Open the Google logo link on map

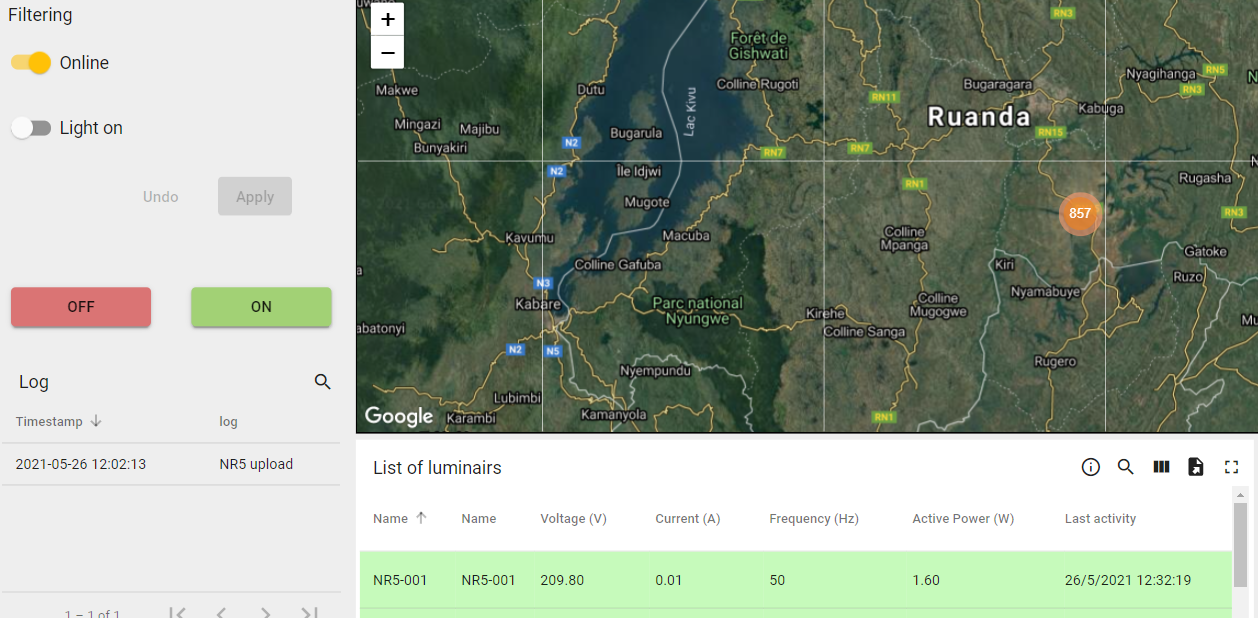pos(398,416)
